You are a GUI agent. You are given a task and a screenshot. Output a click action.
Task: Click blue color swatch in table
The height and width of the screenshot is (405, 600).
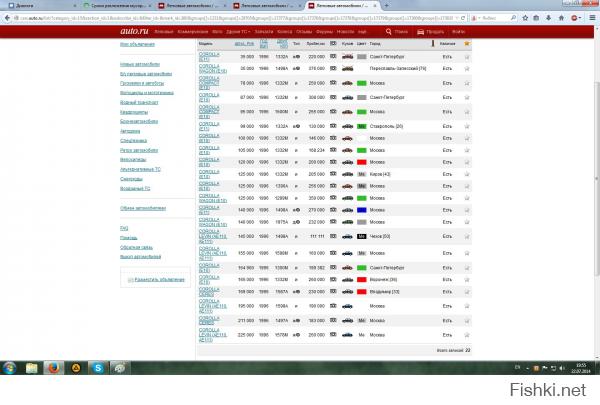click(362, 210)
